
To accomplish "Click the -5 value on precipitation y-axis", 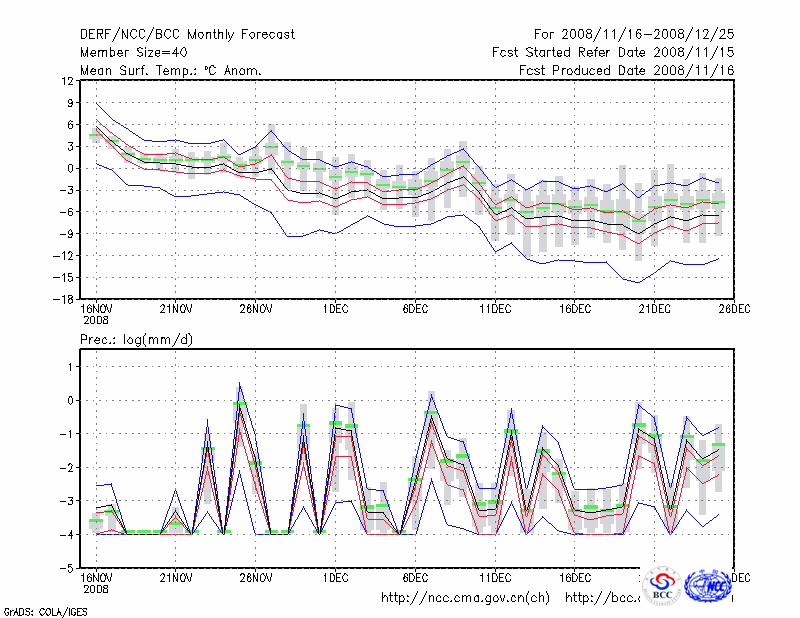I will pyautogui.click(x=66, y=567).
